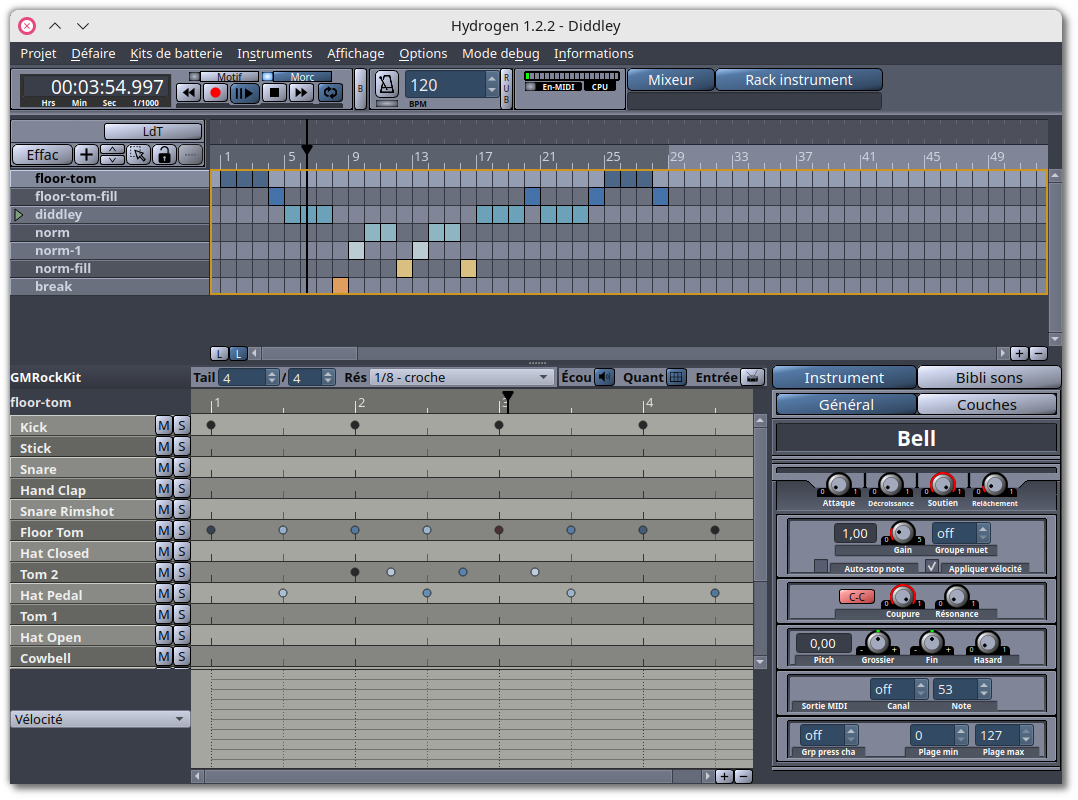Enable the Auto-stop note checkbox
The image size is (1078, 800).
(x=821, y=566)
